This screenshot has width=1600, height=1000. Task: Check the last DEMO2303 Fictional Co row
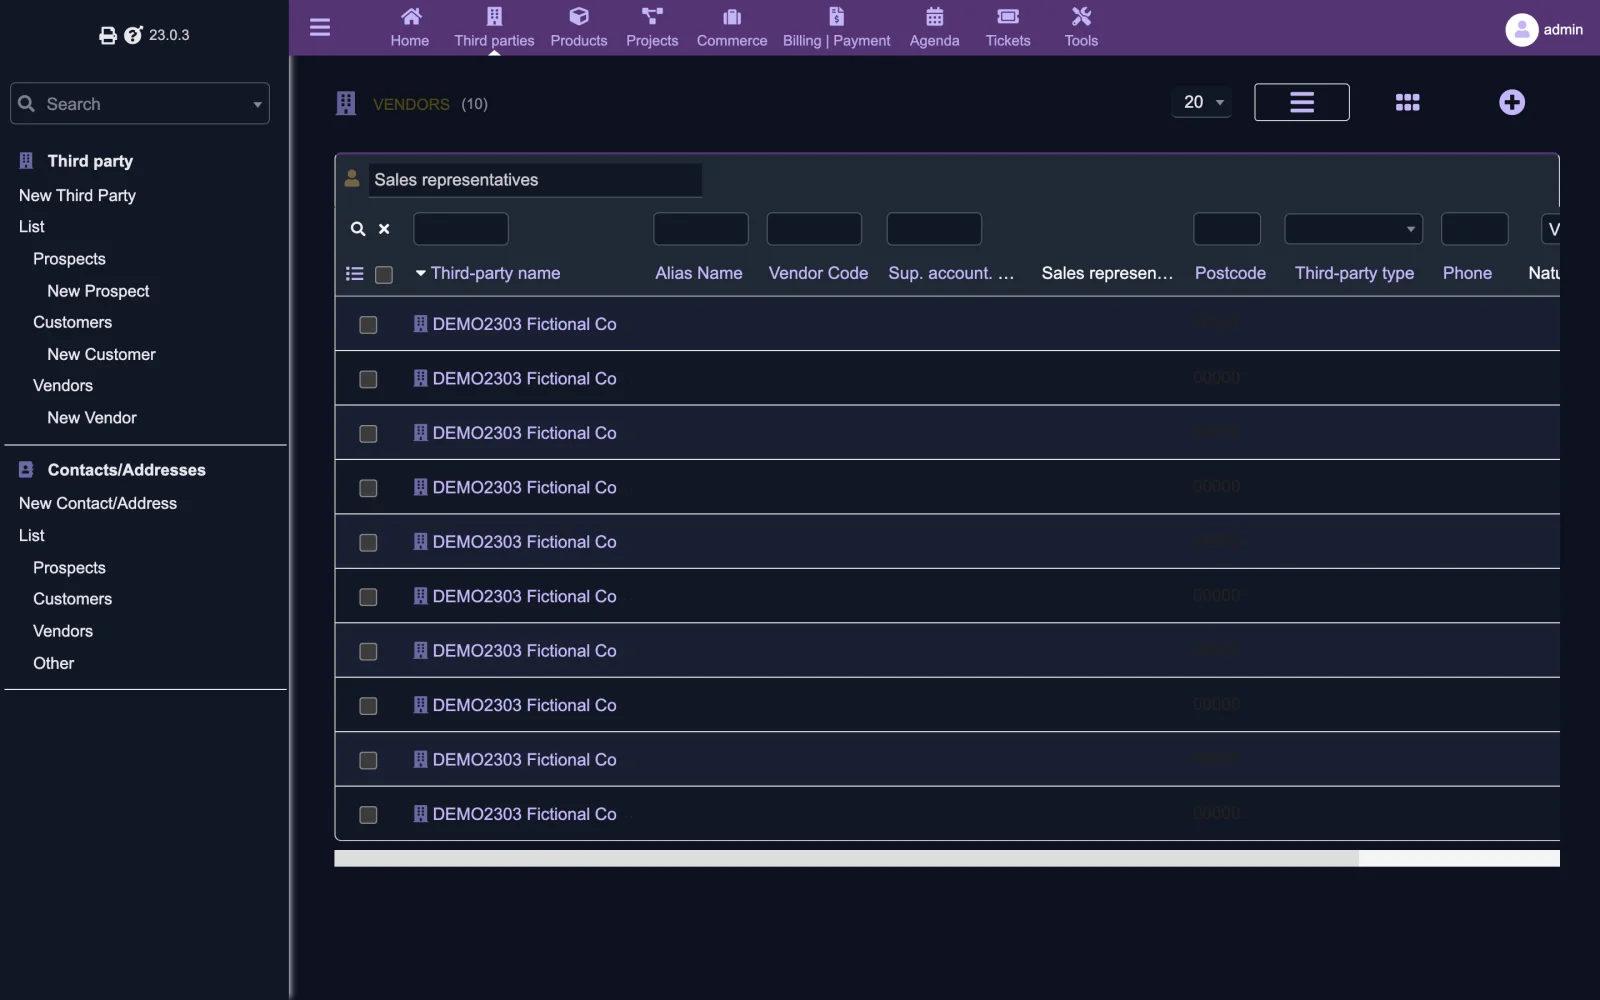[368, 815]
